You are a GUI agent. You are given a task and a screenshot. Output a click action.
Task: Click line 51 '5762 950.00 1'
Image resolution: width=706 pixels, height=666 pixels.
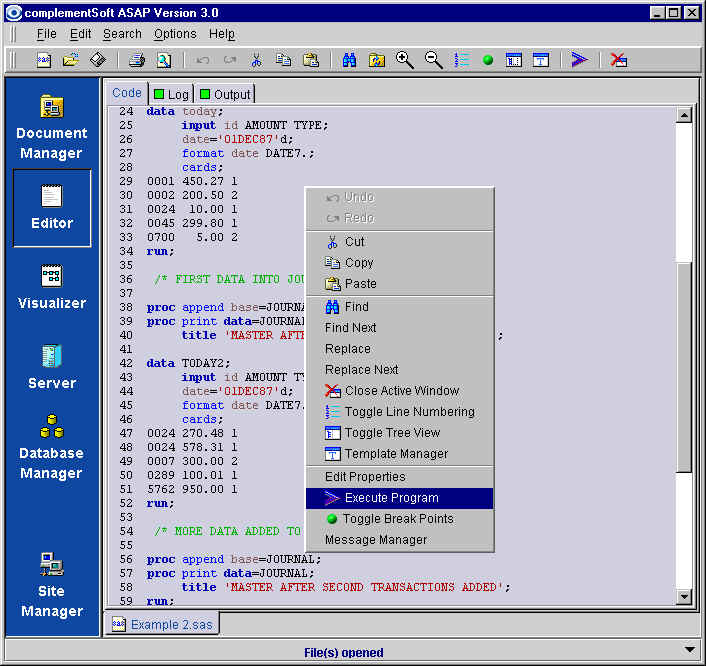coord(192,489)
